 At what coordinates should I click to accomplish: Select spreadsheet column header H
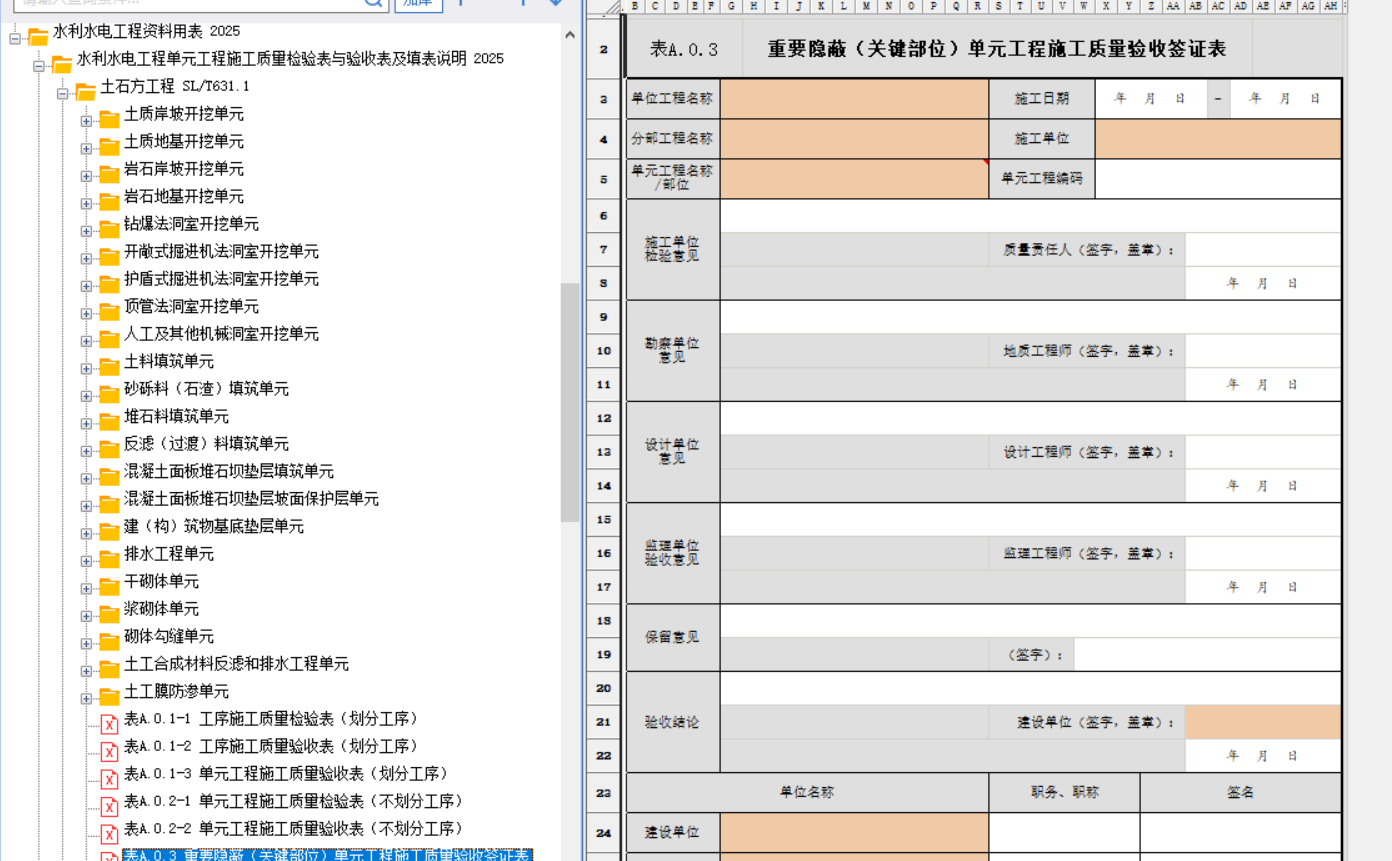(755, 6)
